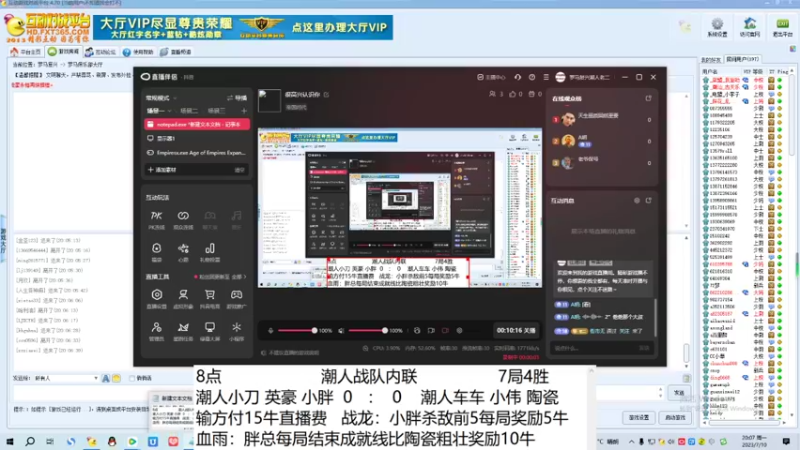Adjust the microphone volume slider
Screen dimensions: 800x450
pos(297,331)
